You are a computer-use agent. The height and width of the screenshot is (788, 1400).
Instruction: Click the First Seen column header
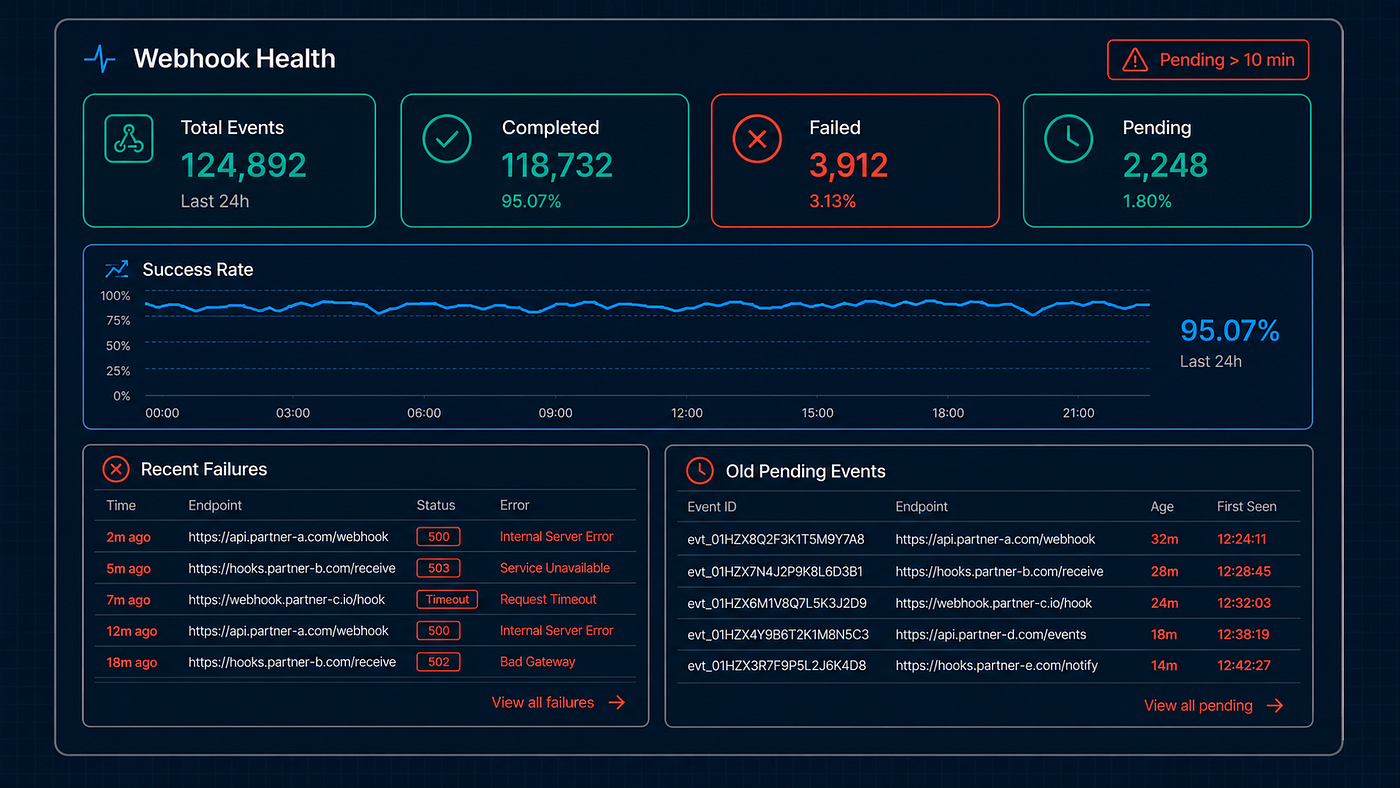[1247, 507]
